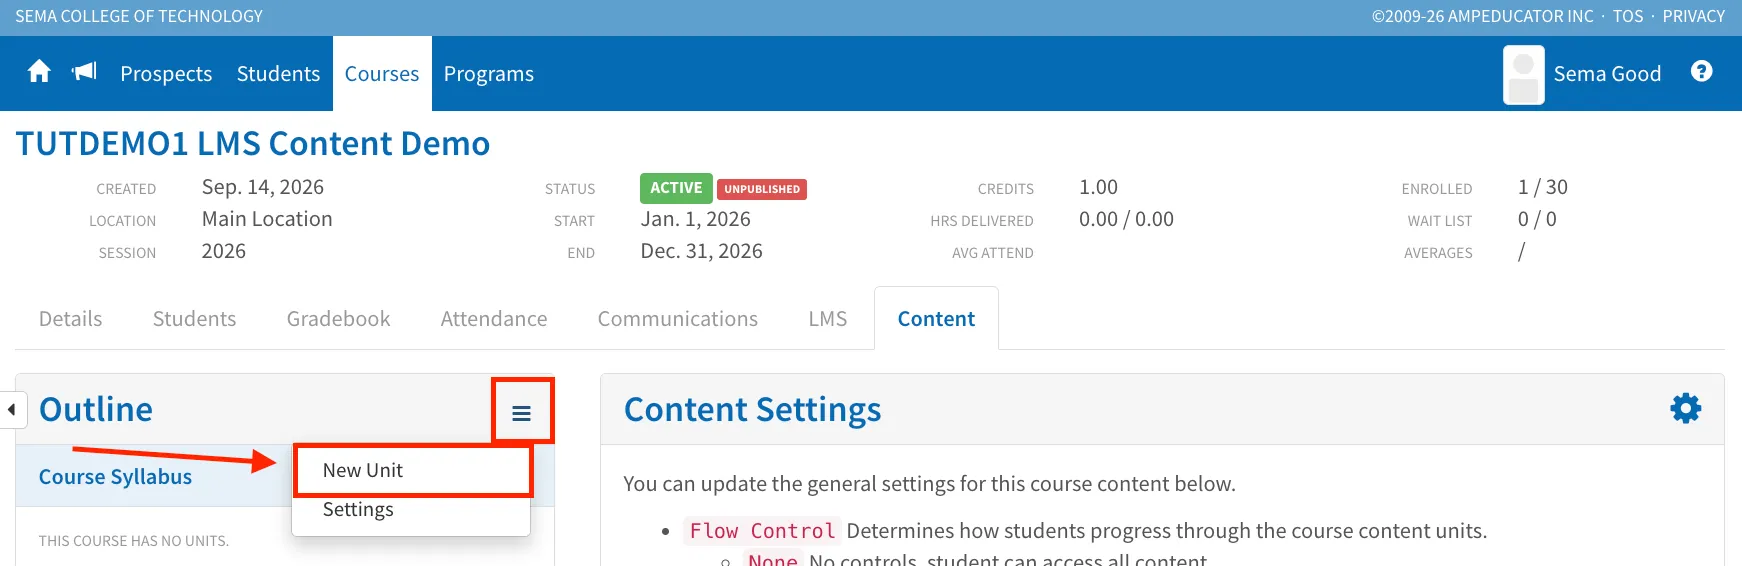Open Content Settings gear icon
The image size is (1742, 566).
pos(1686,408)
